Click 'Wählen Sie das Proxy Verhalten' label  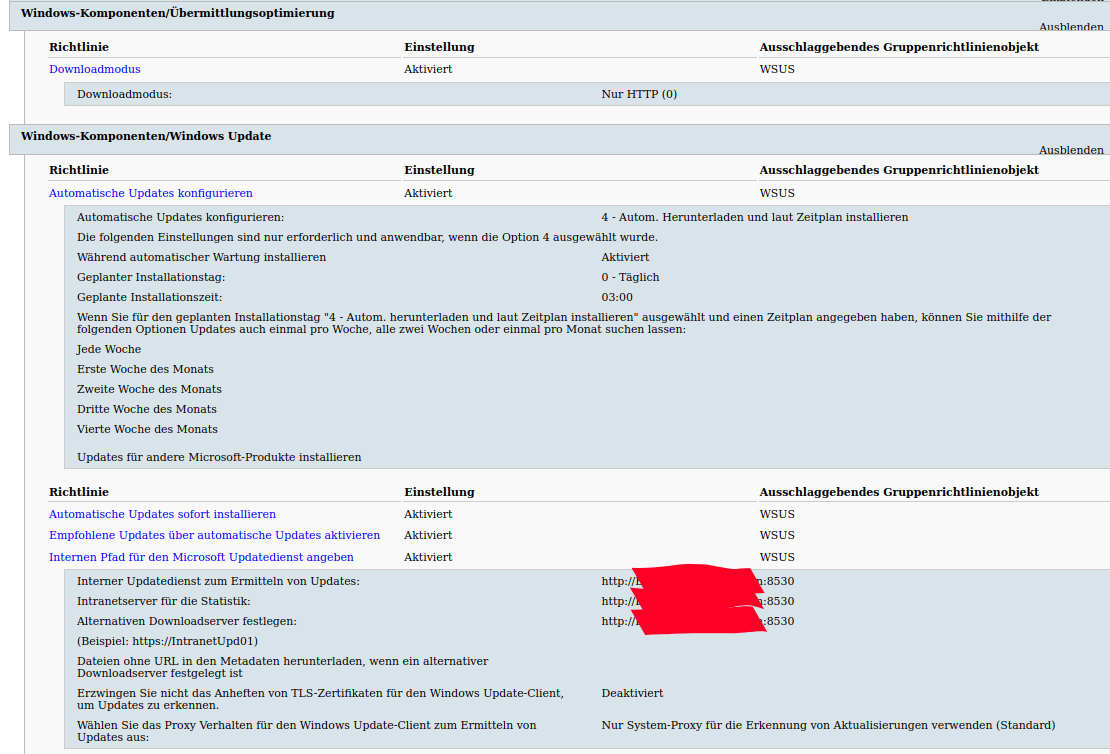point(307,731)
